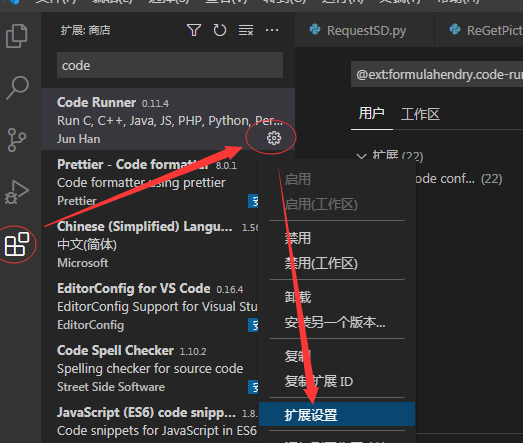The image size is (523, 443).
Task: Open the Extensions view icon
Action: (17, 244)
